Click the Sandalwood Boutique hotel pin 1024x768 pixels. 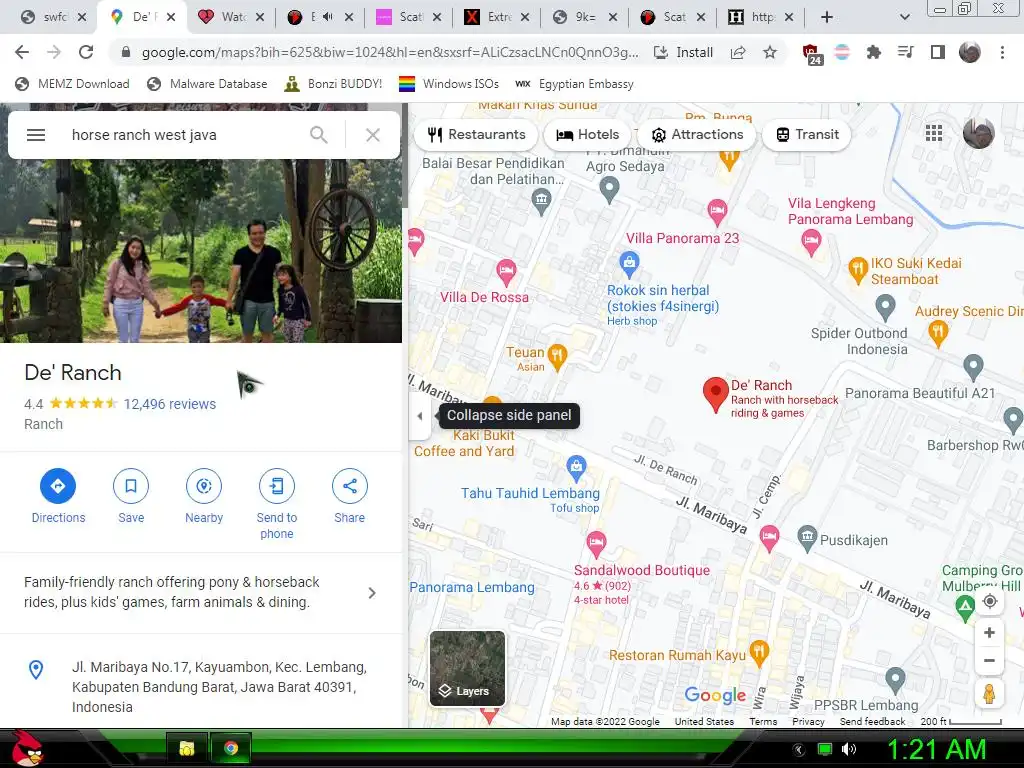click(x=596, y=543)
